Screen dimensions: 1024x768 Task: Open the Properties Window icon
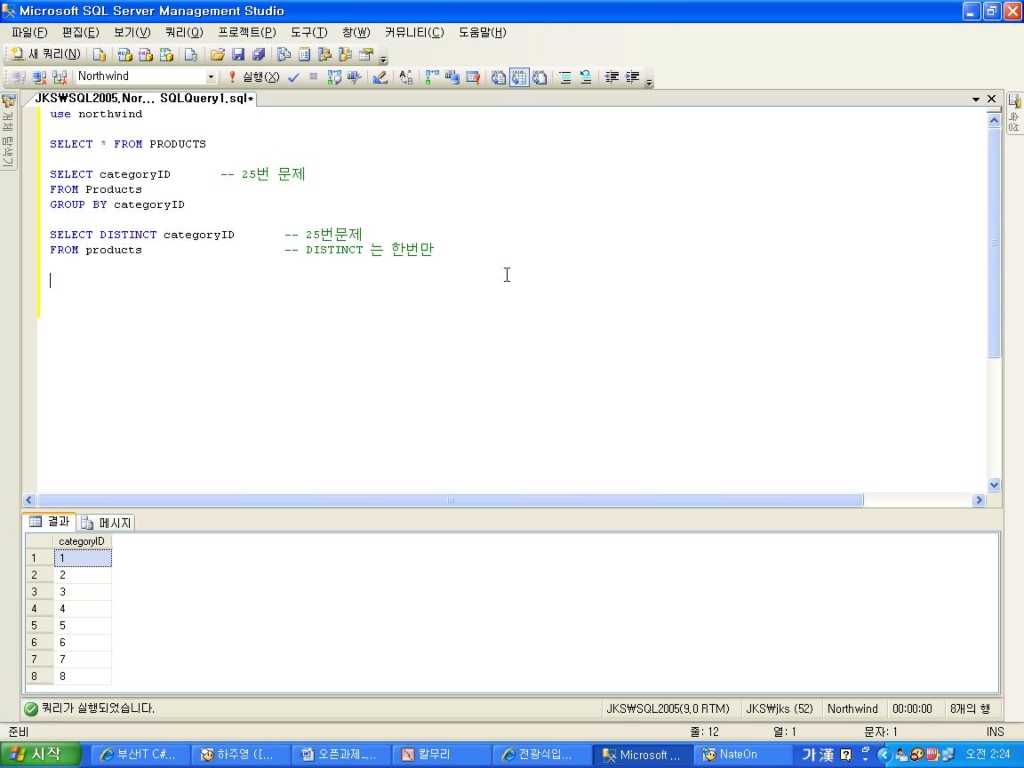pos(366,55)
